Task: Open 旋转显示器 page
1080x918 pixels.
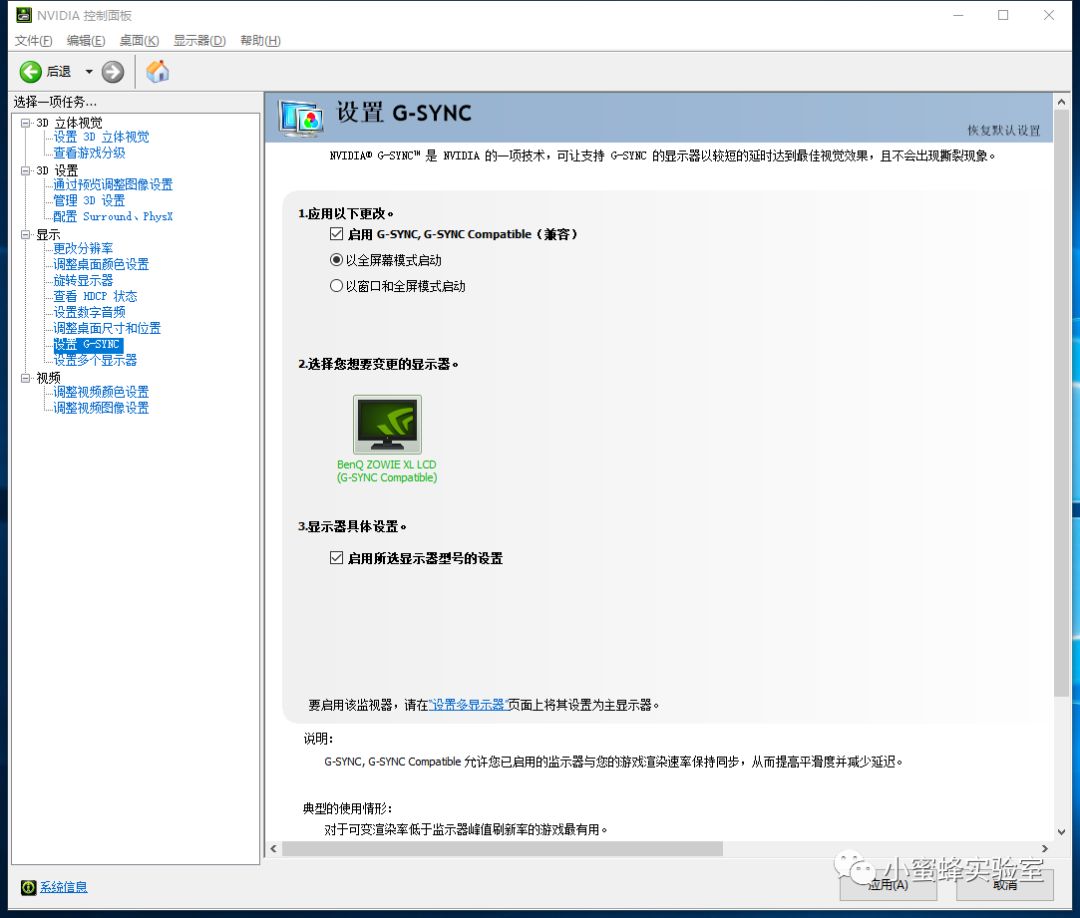Action: [x=83, y=280]
